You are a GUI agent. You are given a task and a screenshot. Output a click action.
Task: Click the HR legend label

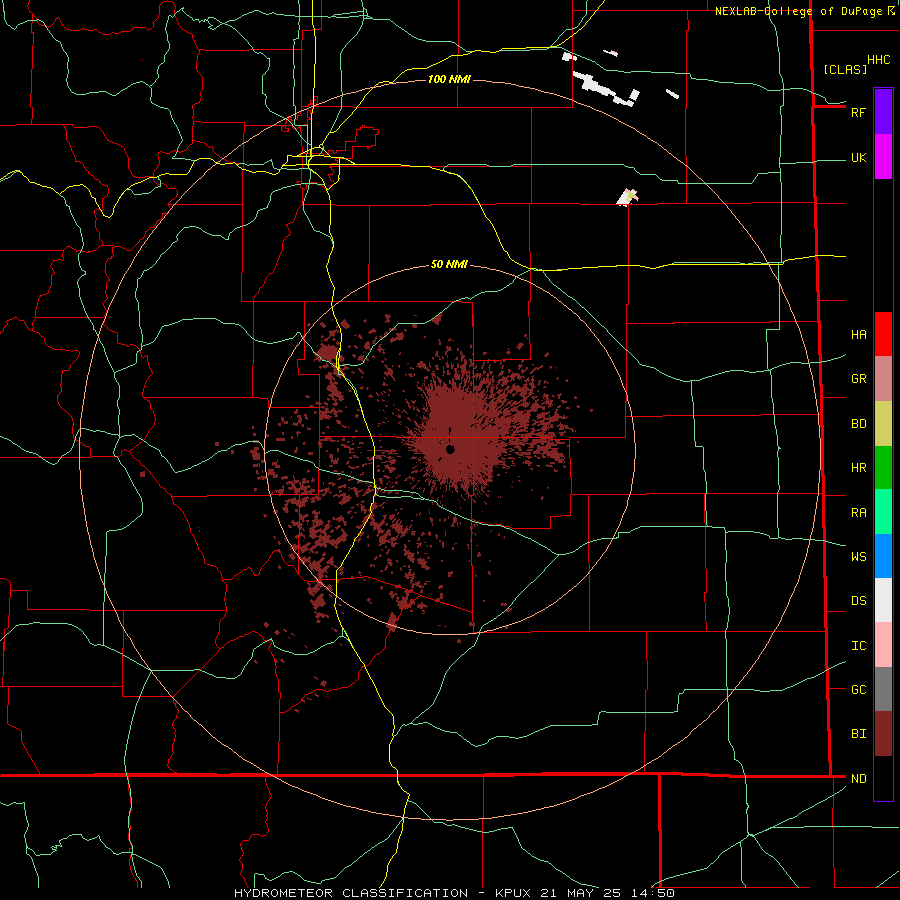coord(858,468)
